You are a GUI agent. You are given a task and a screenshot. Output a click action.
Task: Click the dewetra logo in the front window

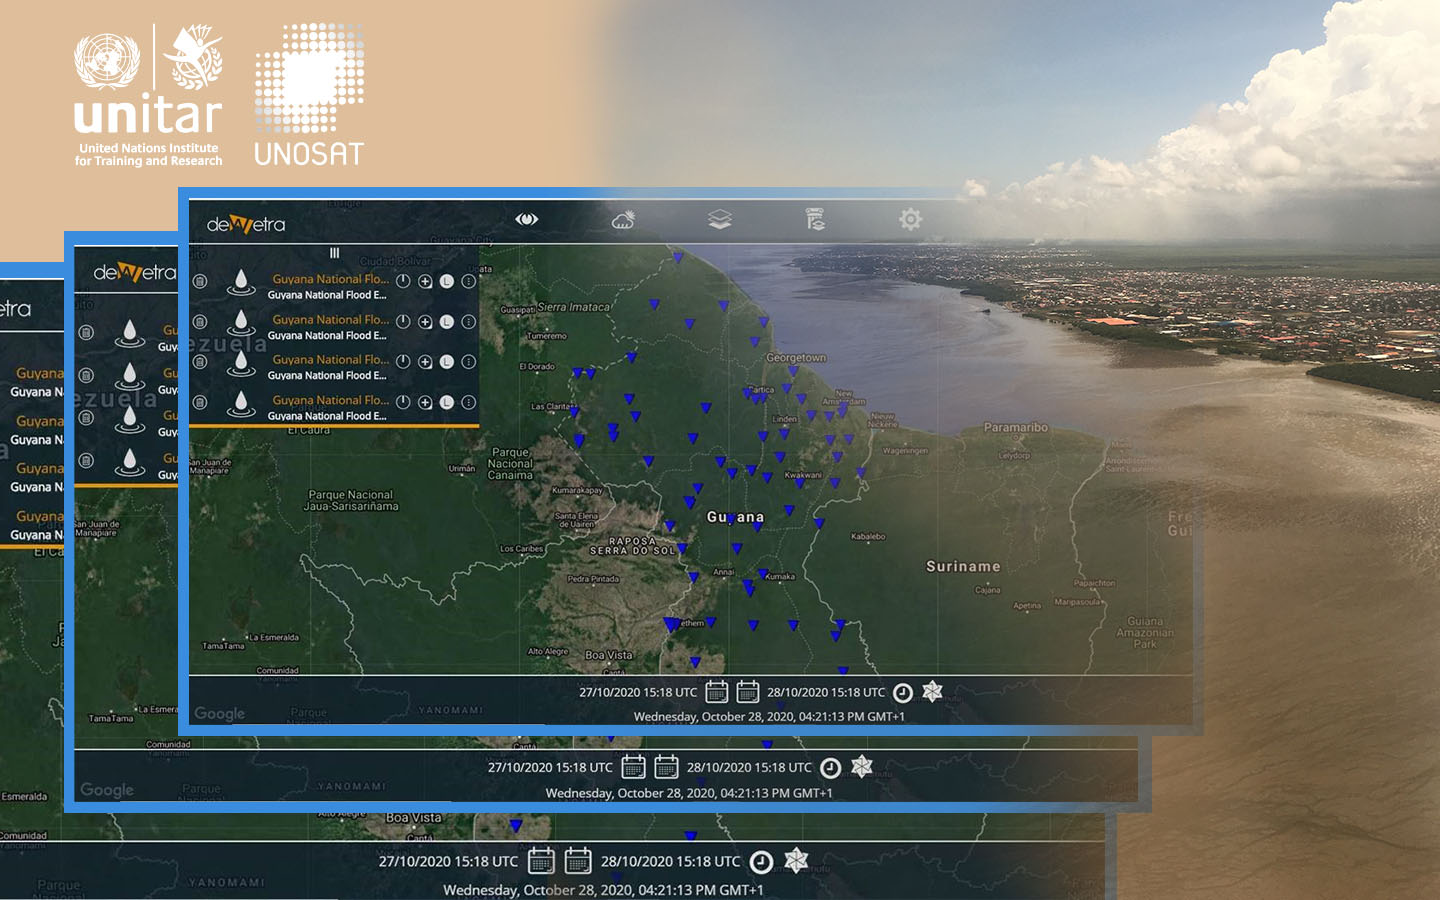tap(246, 225)
